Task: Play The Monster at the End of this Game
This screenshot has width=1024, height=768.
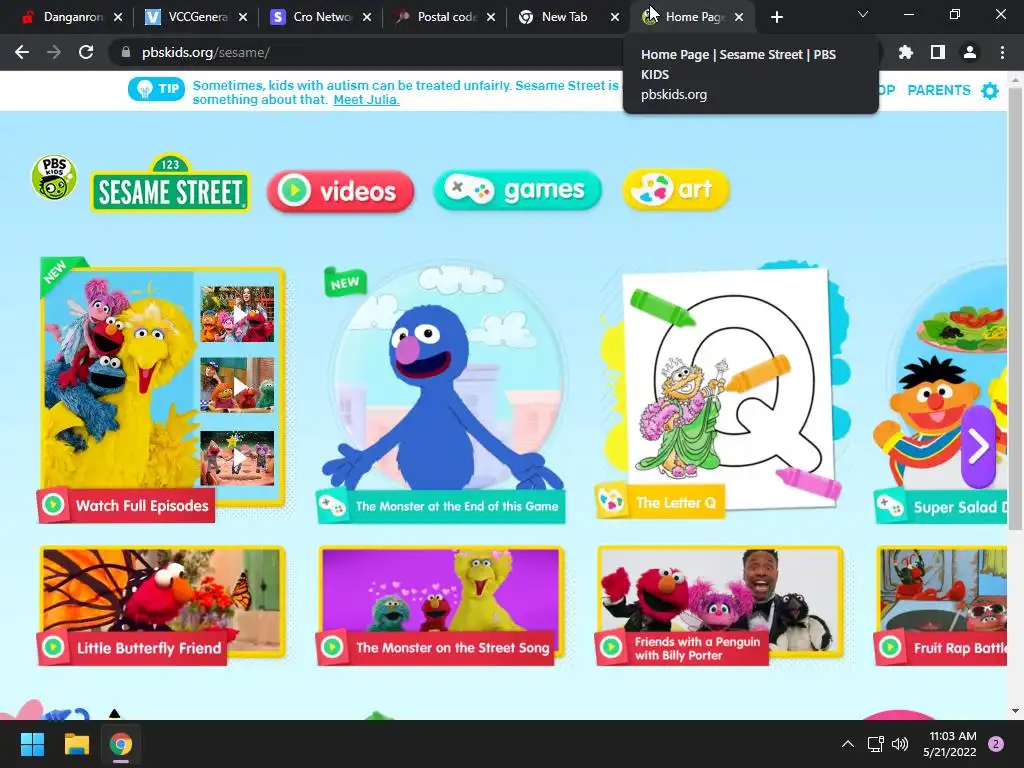Action: (441, 392)
